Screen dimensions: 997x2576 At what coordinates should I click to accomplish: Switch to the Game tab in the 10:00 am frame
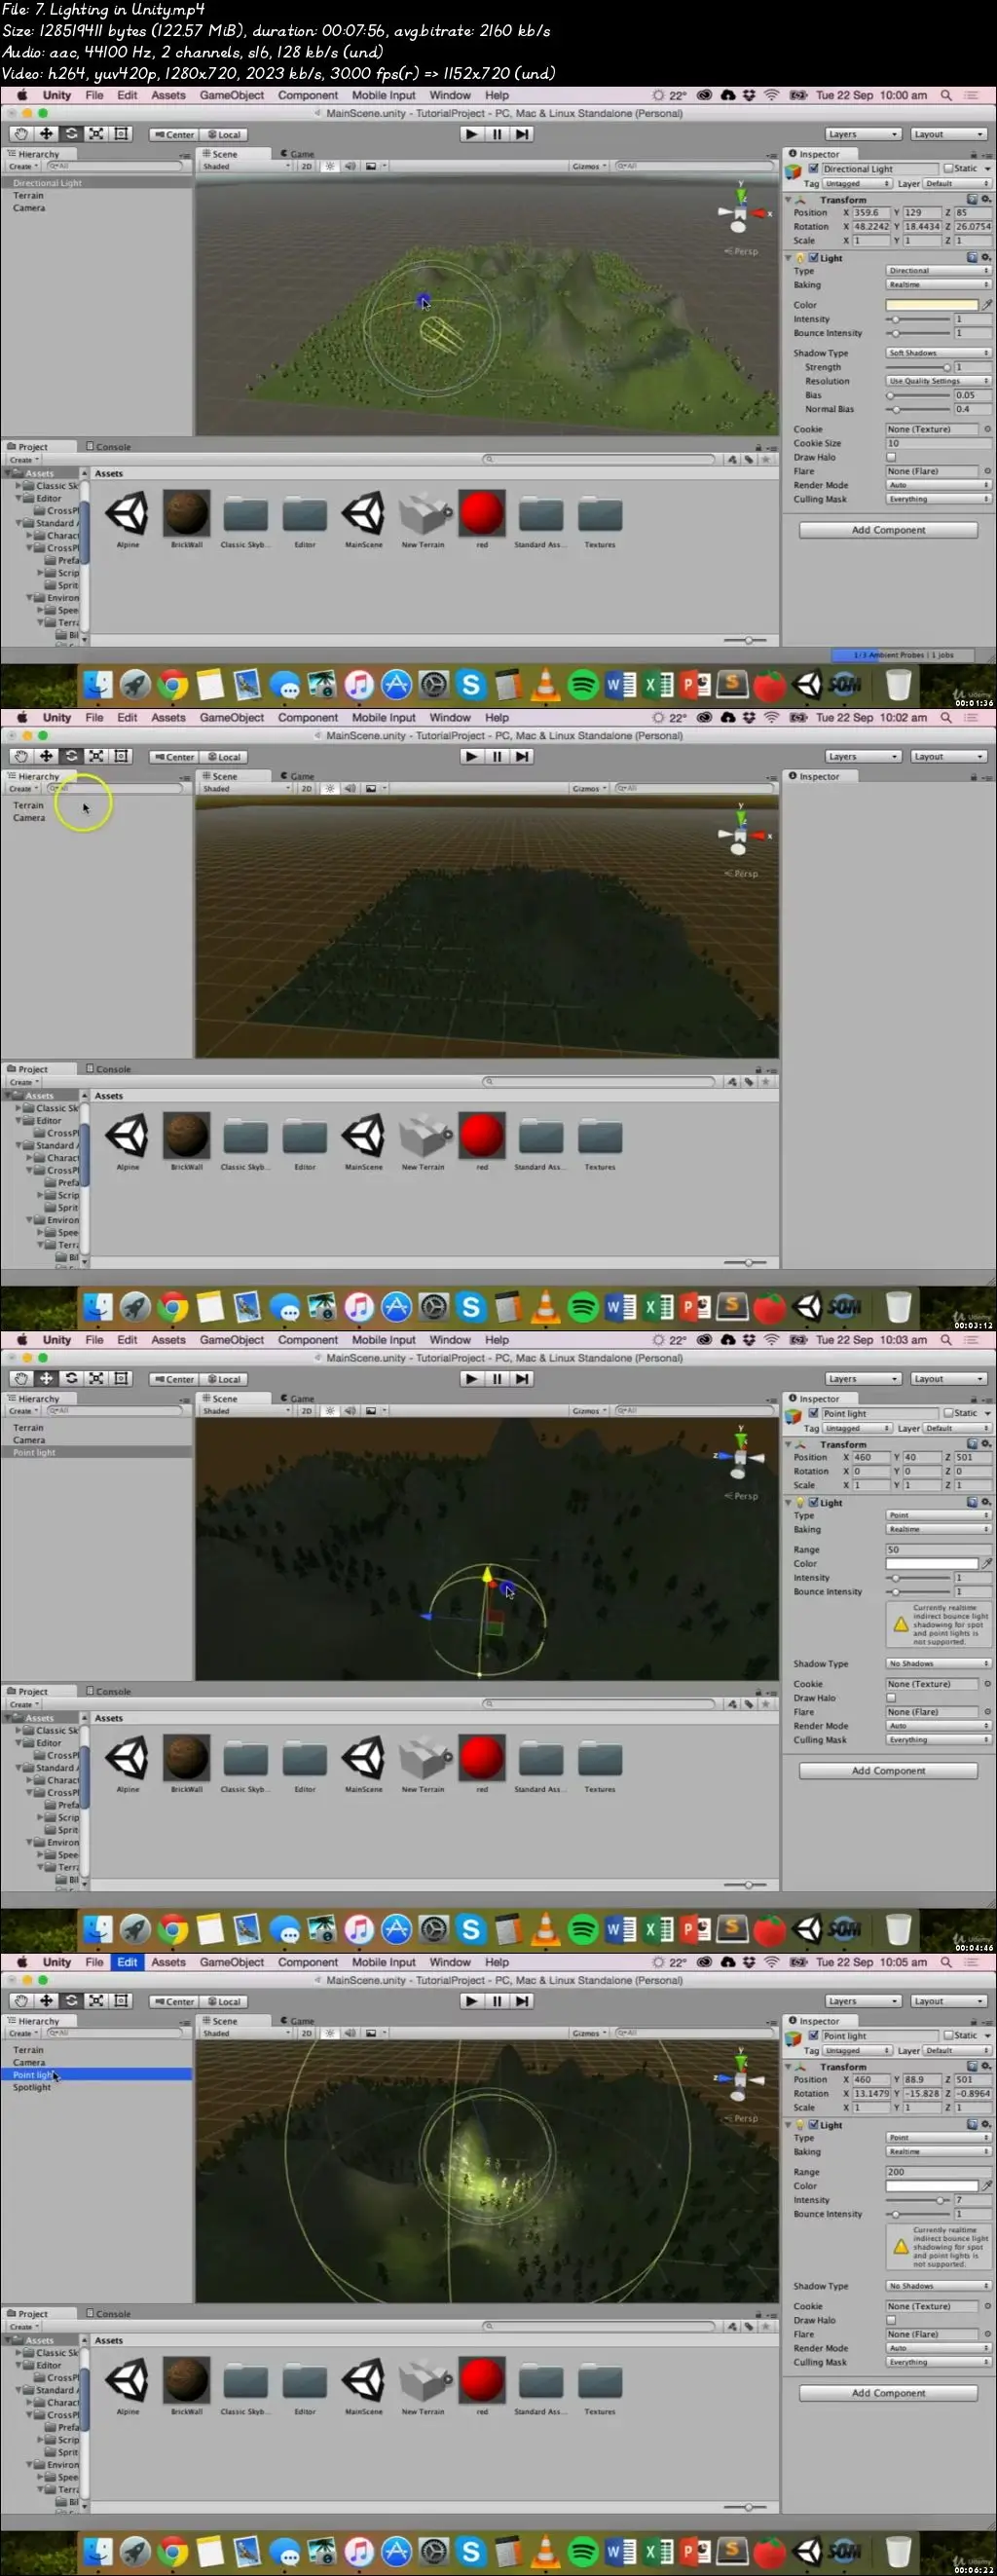point(298,154)
